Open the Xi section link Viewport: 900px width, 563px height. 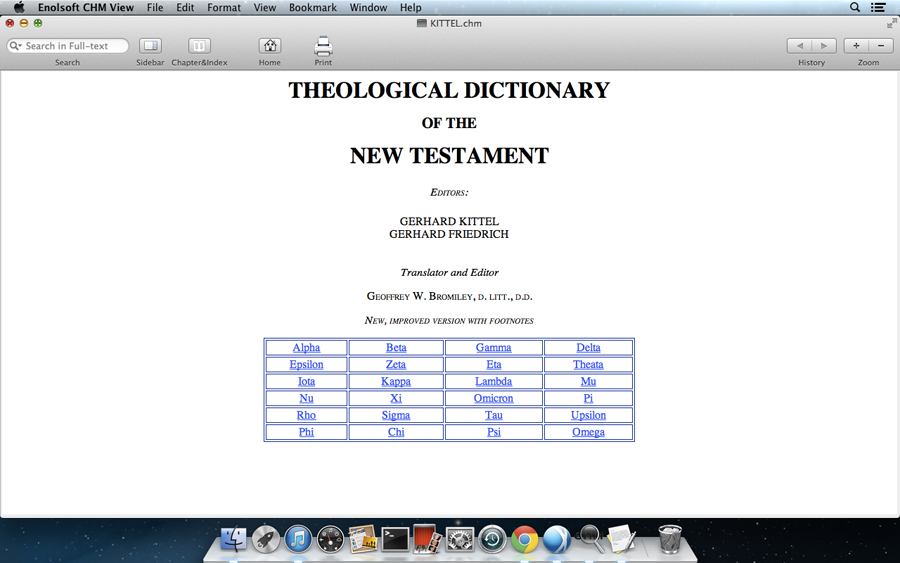pos(396,398)
